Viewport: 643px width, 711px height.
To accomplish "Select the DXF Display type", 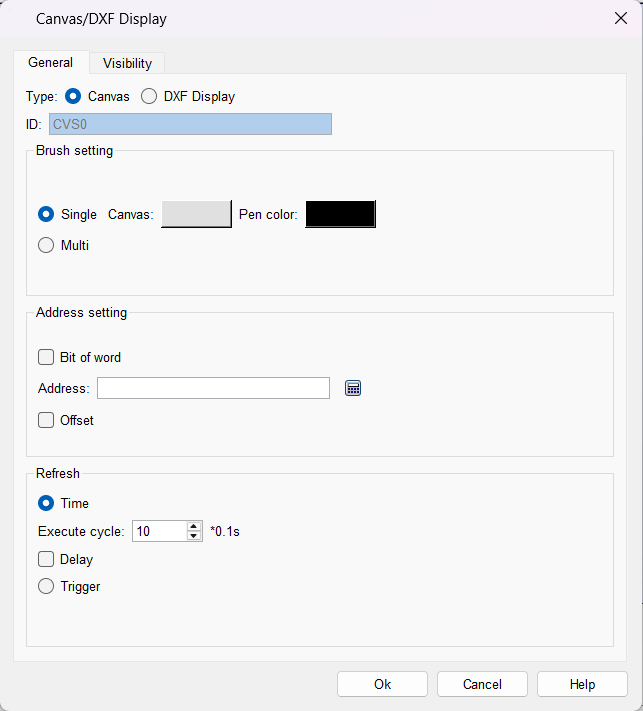I will [149, 97].
